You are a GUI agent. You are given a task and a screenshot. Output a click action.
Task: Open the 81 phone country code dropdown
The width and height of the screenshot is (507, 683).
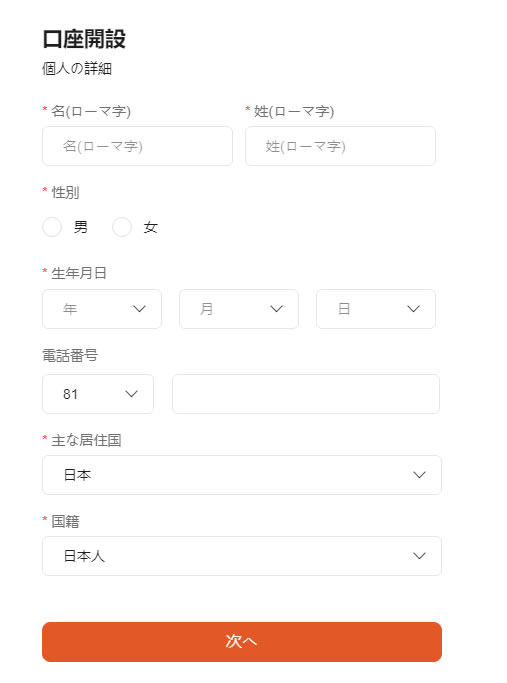tap(98, 394)
